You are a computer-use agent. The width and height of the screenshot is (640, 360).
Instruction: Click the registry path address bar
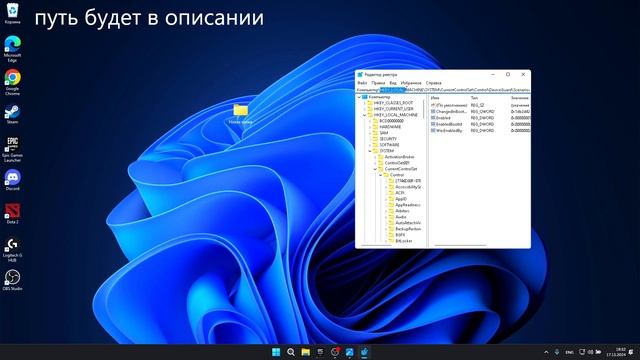click(x=443, y=90)
